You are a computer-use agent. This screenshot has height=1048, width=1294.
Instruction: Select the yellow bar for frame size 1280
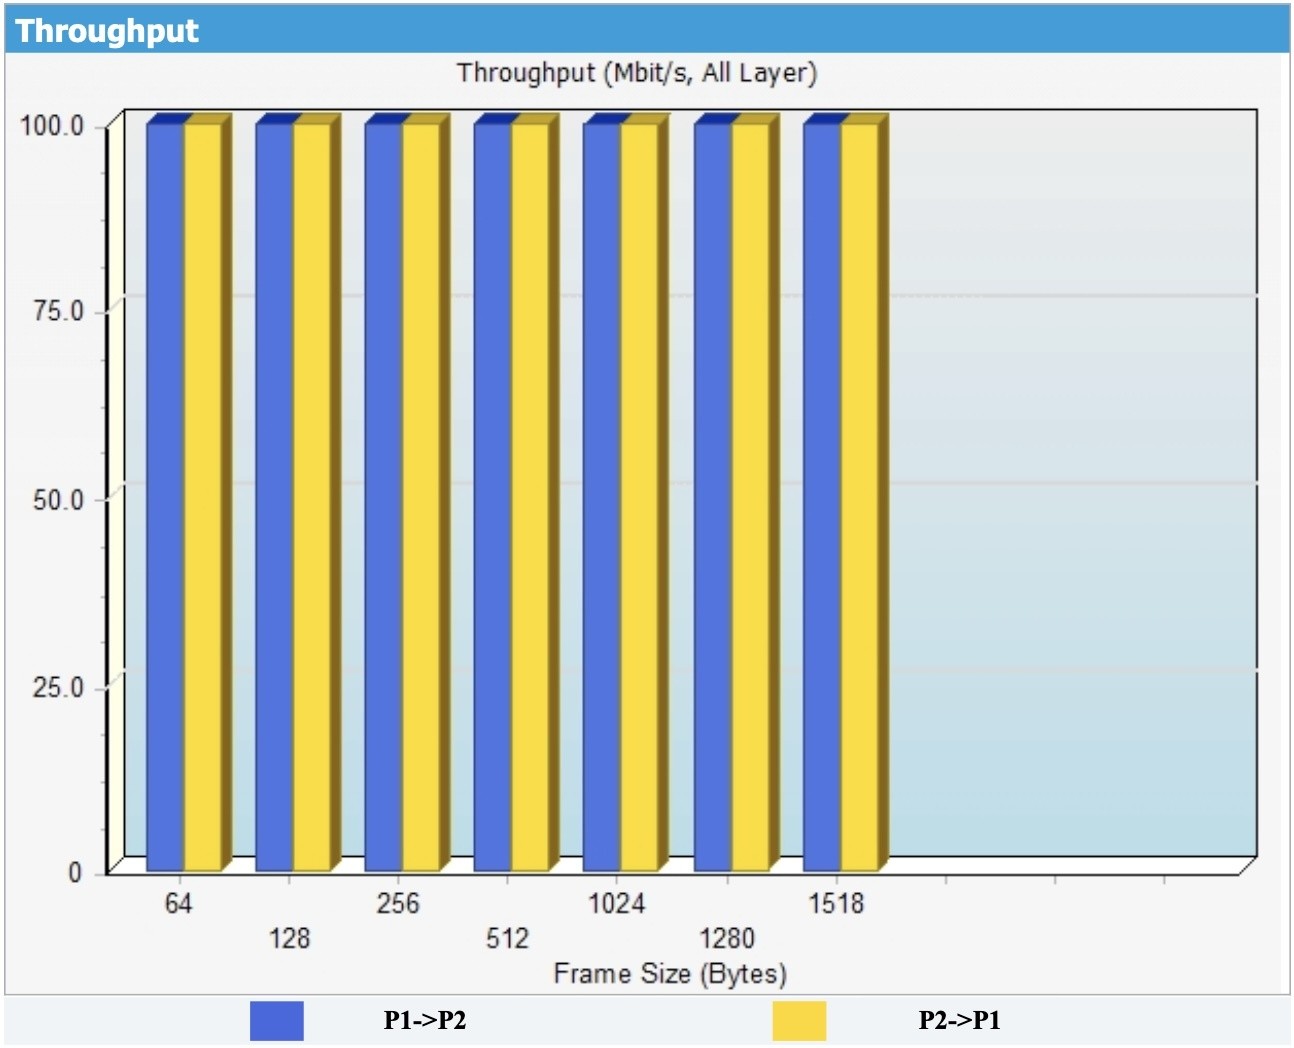[751, 497]
